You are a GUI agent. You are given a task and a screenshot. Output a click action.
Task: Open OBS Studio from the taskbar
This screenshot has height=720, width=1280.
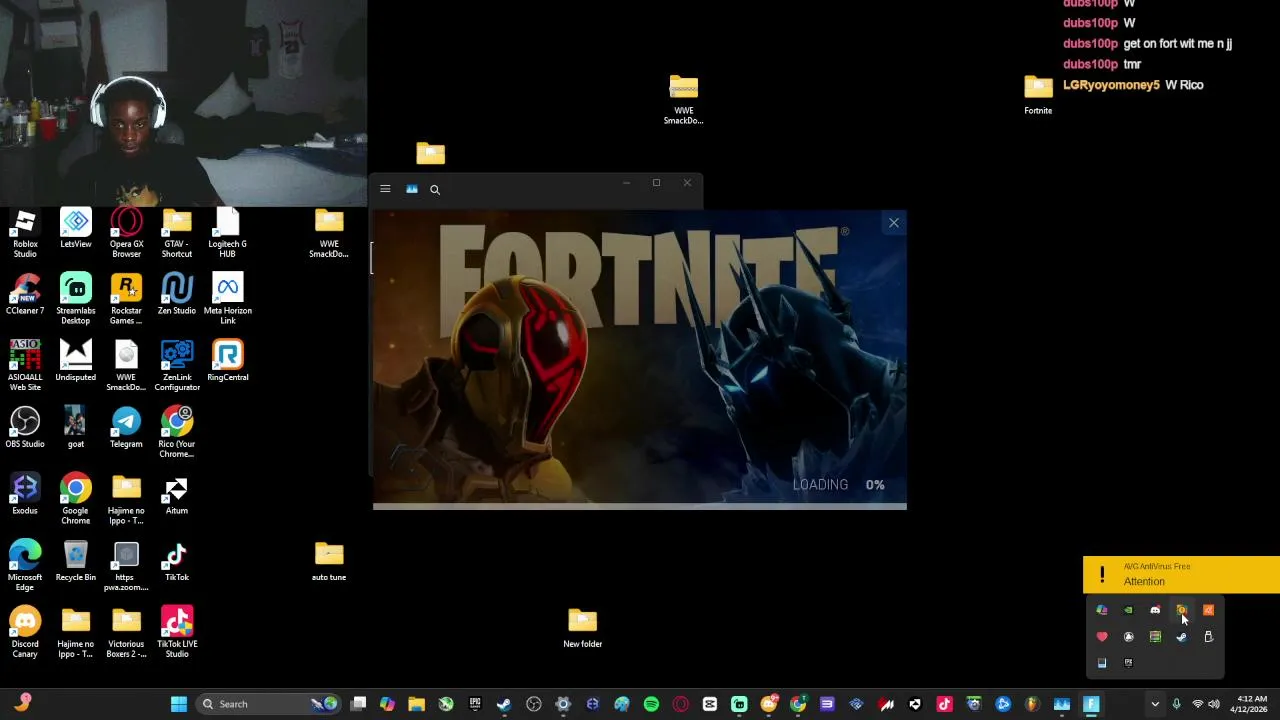(533, 704)
